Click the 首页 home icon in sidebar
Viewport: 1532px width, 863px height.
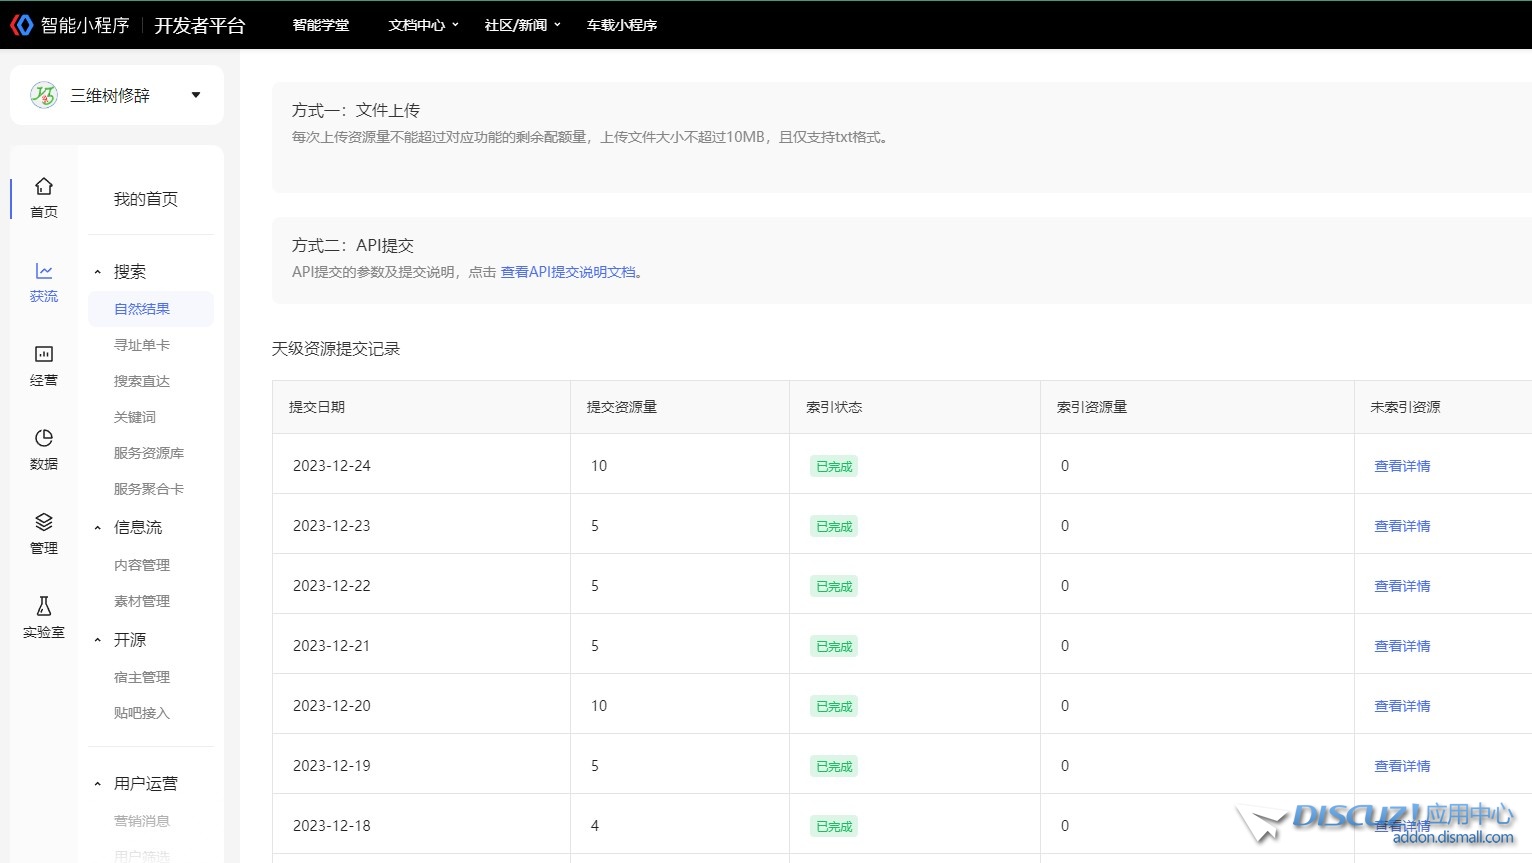click(x=43, y=187)
